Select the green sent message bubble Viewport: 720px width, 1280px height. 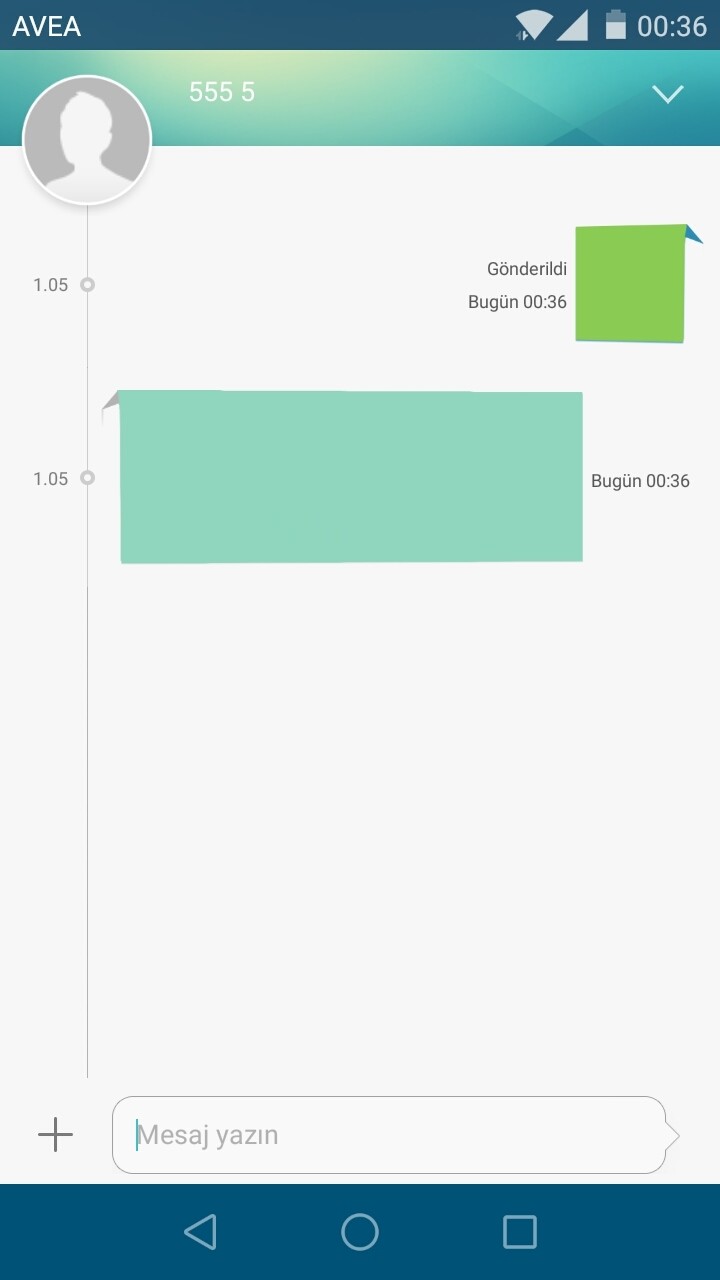tap(632, 283)
